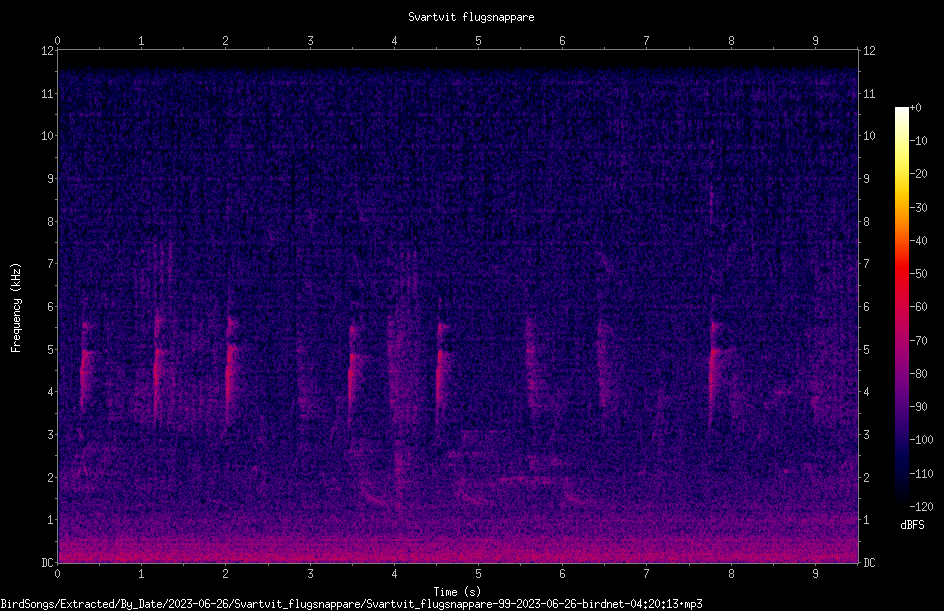
Task: Click the '-80' colorbar label
Action: click(919, 374)
